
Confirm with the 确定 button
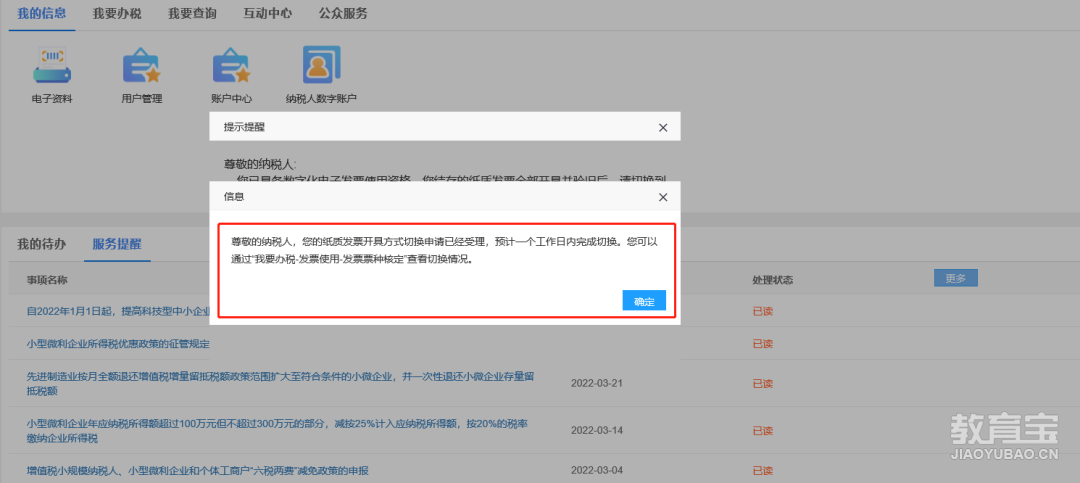click(x=644, y=301)
